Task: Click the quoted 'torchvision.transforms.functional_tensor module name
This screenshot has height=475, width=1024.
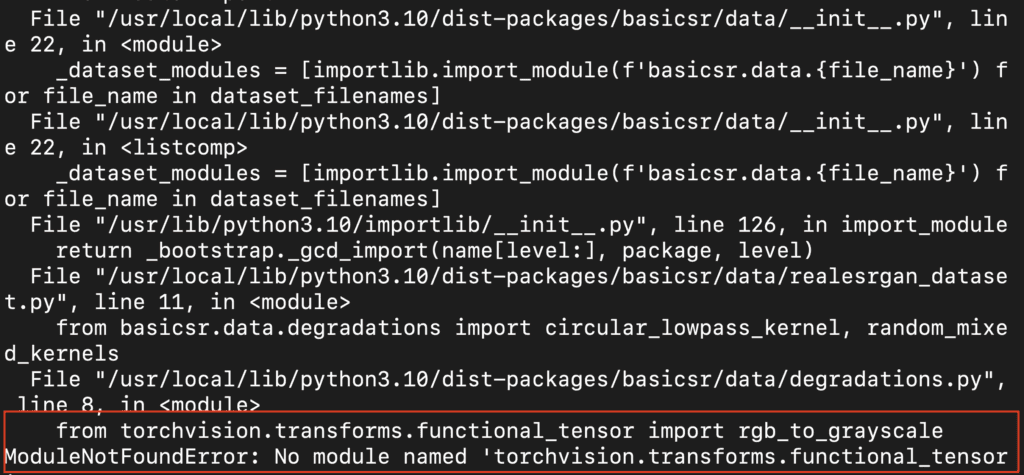Action: click(x=744, y=456)
